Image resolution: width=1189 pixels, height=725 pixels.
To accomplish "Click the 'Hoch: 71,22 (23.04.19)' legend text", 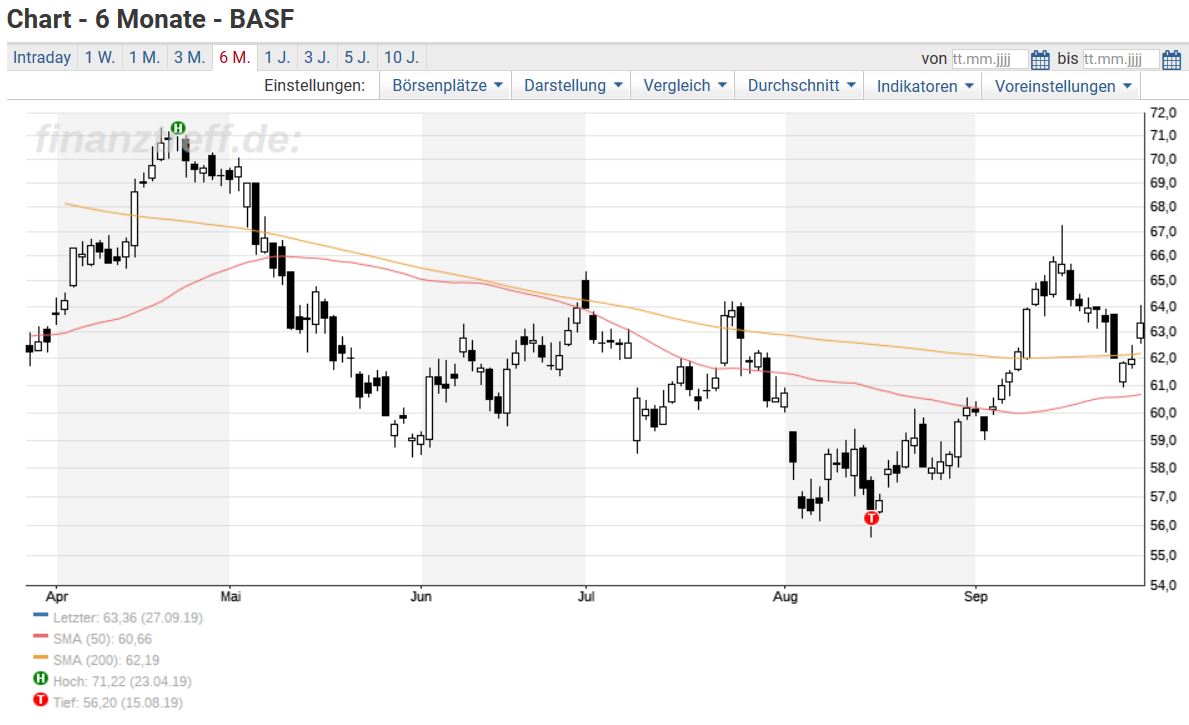I will [x=122, y=681].
